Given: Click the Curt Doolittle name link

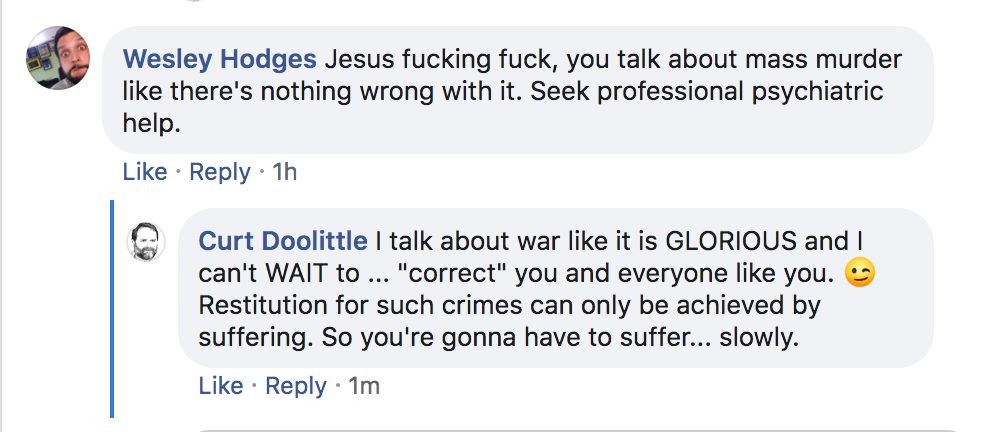Looking at the screenshot, I should click(x=283, y=241).
